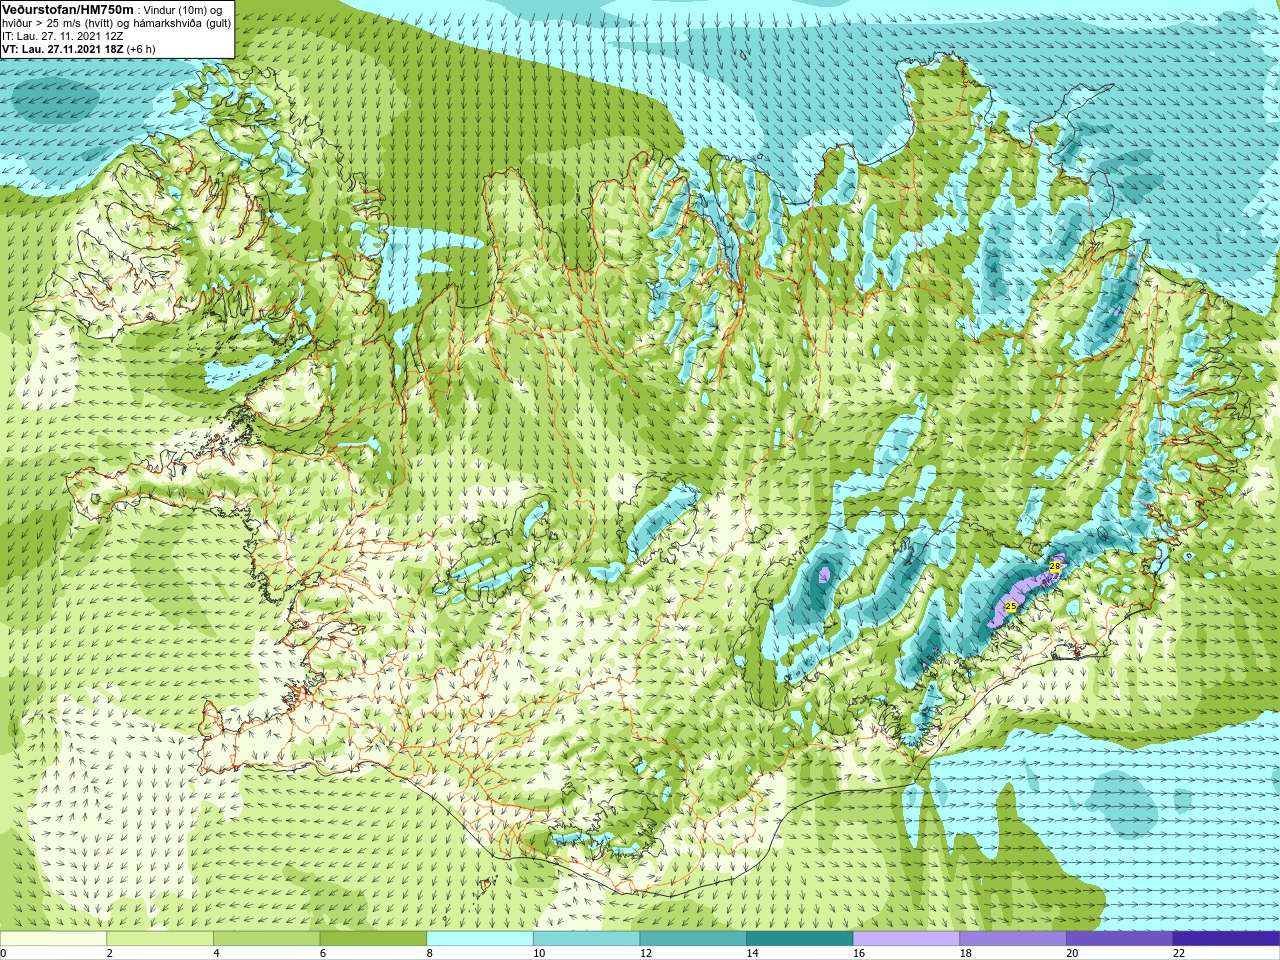
Task: Click the 'VT: Lau. 27.11.2021 18Z (+6 h)' line
Action: [x=79, y=49]
